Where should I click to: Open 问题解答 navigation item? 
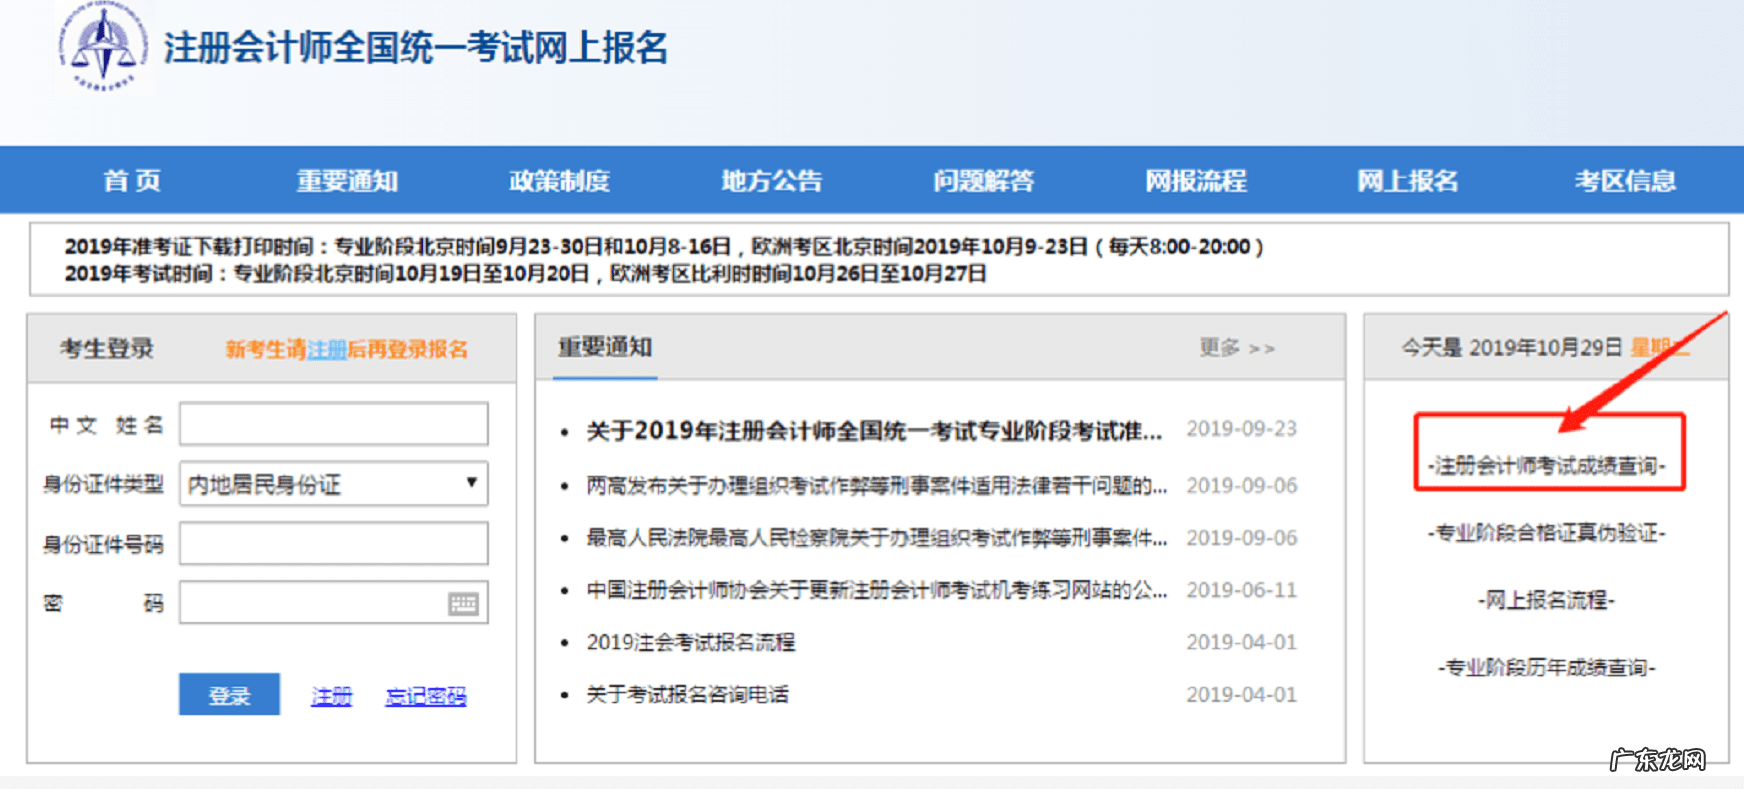pyautogui.click(x=983, y=181)
